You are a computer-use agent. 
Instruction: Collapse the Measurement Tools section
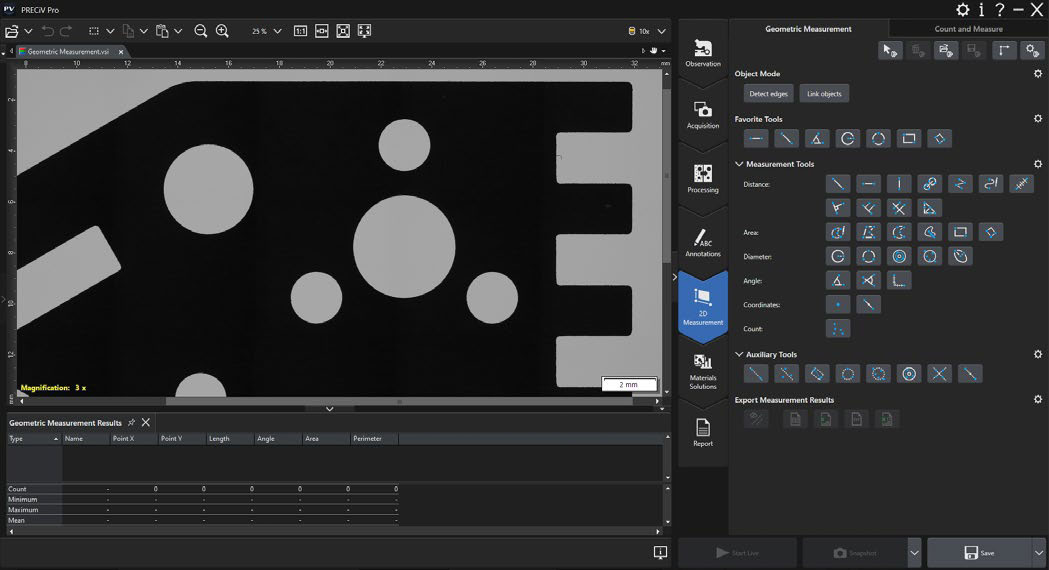[739, 164]
